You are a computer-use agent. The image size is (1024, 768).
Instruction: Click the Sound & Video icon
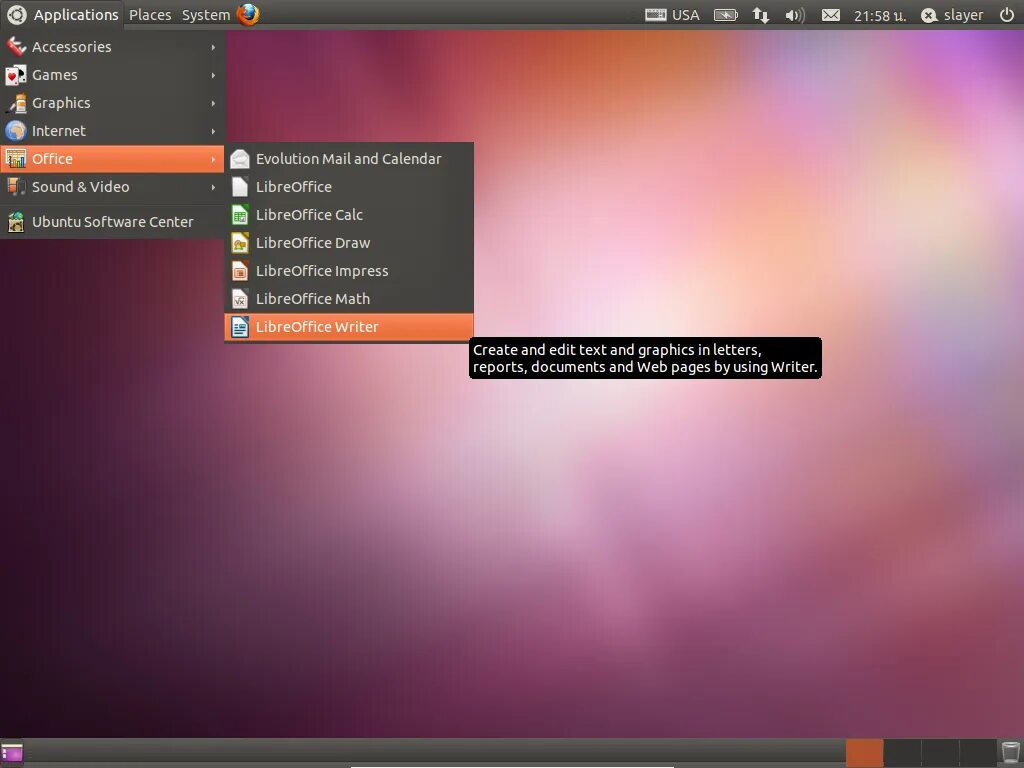[x=16, y=187]
